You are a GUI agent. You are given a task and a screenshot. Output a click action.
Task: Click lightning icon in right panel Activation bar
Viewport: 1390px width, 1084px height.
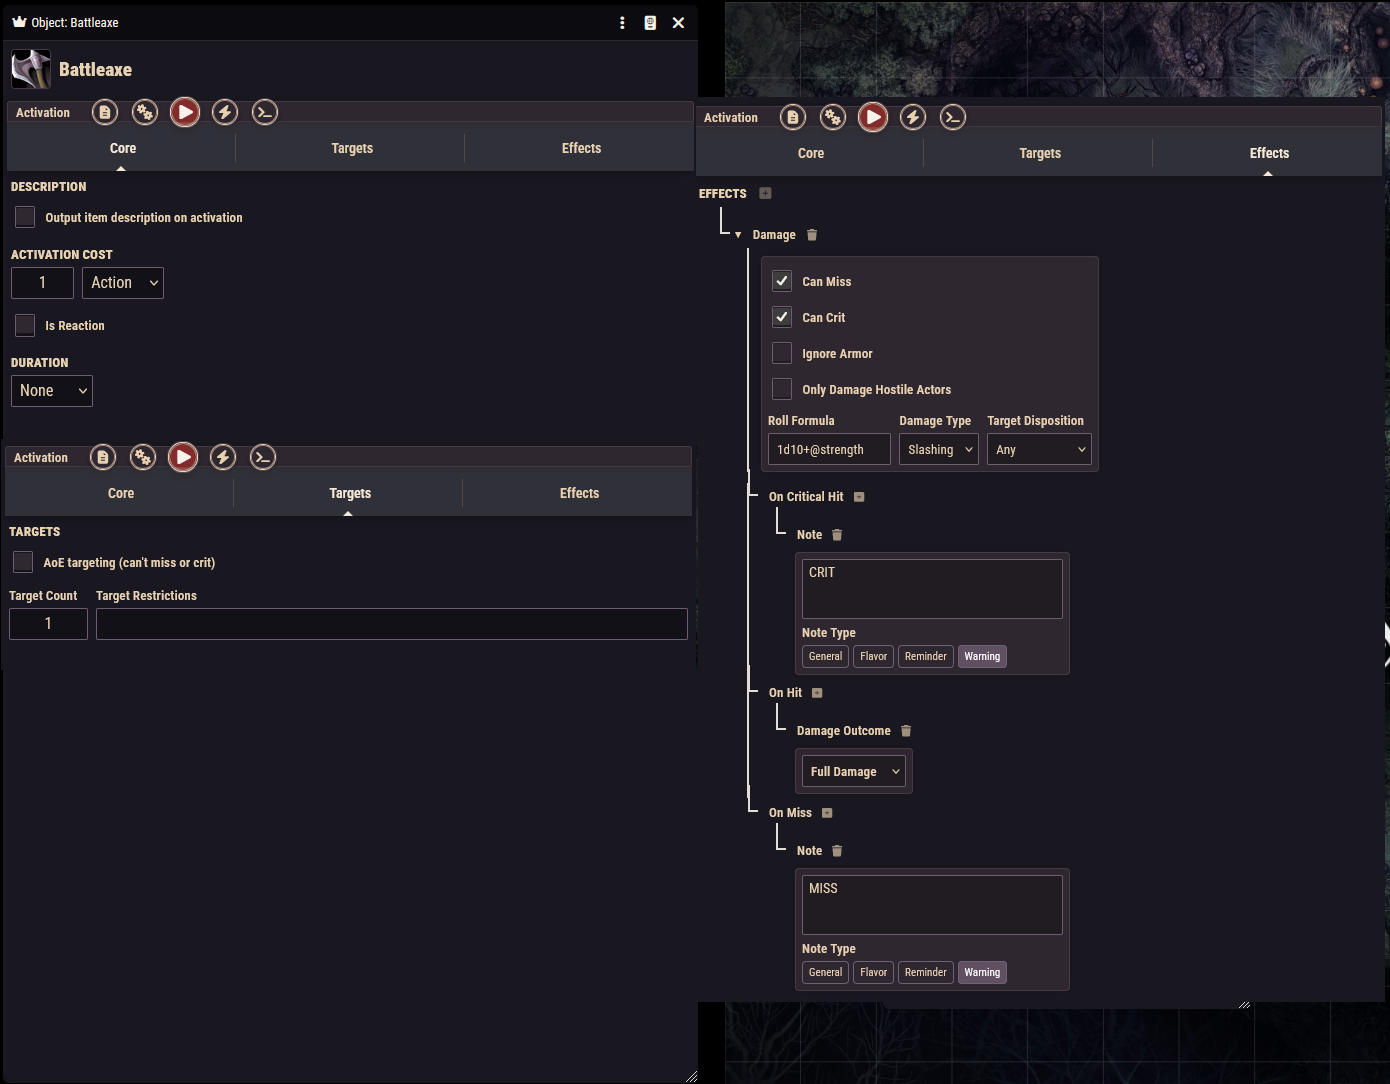[913, 117]
